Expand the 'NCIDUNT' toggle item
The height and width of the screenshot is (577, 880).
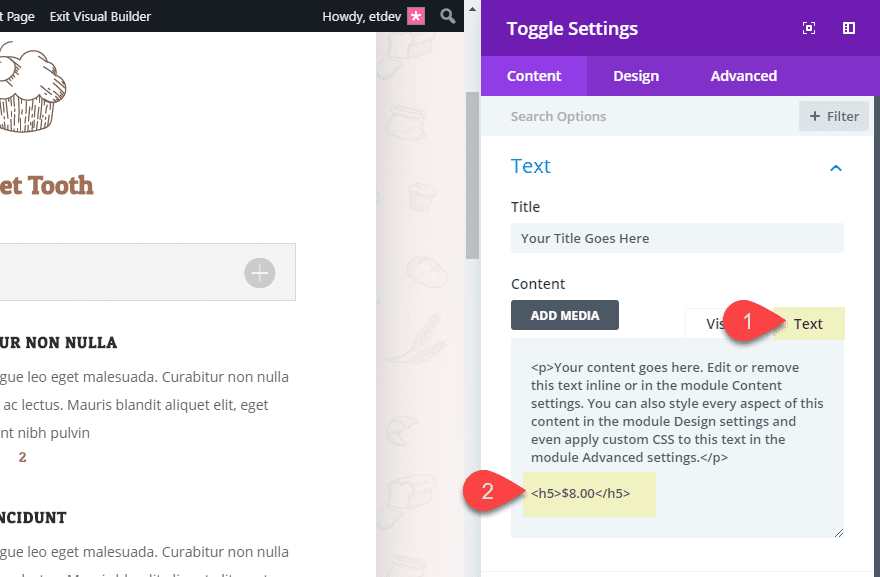[x=35, y=518]
